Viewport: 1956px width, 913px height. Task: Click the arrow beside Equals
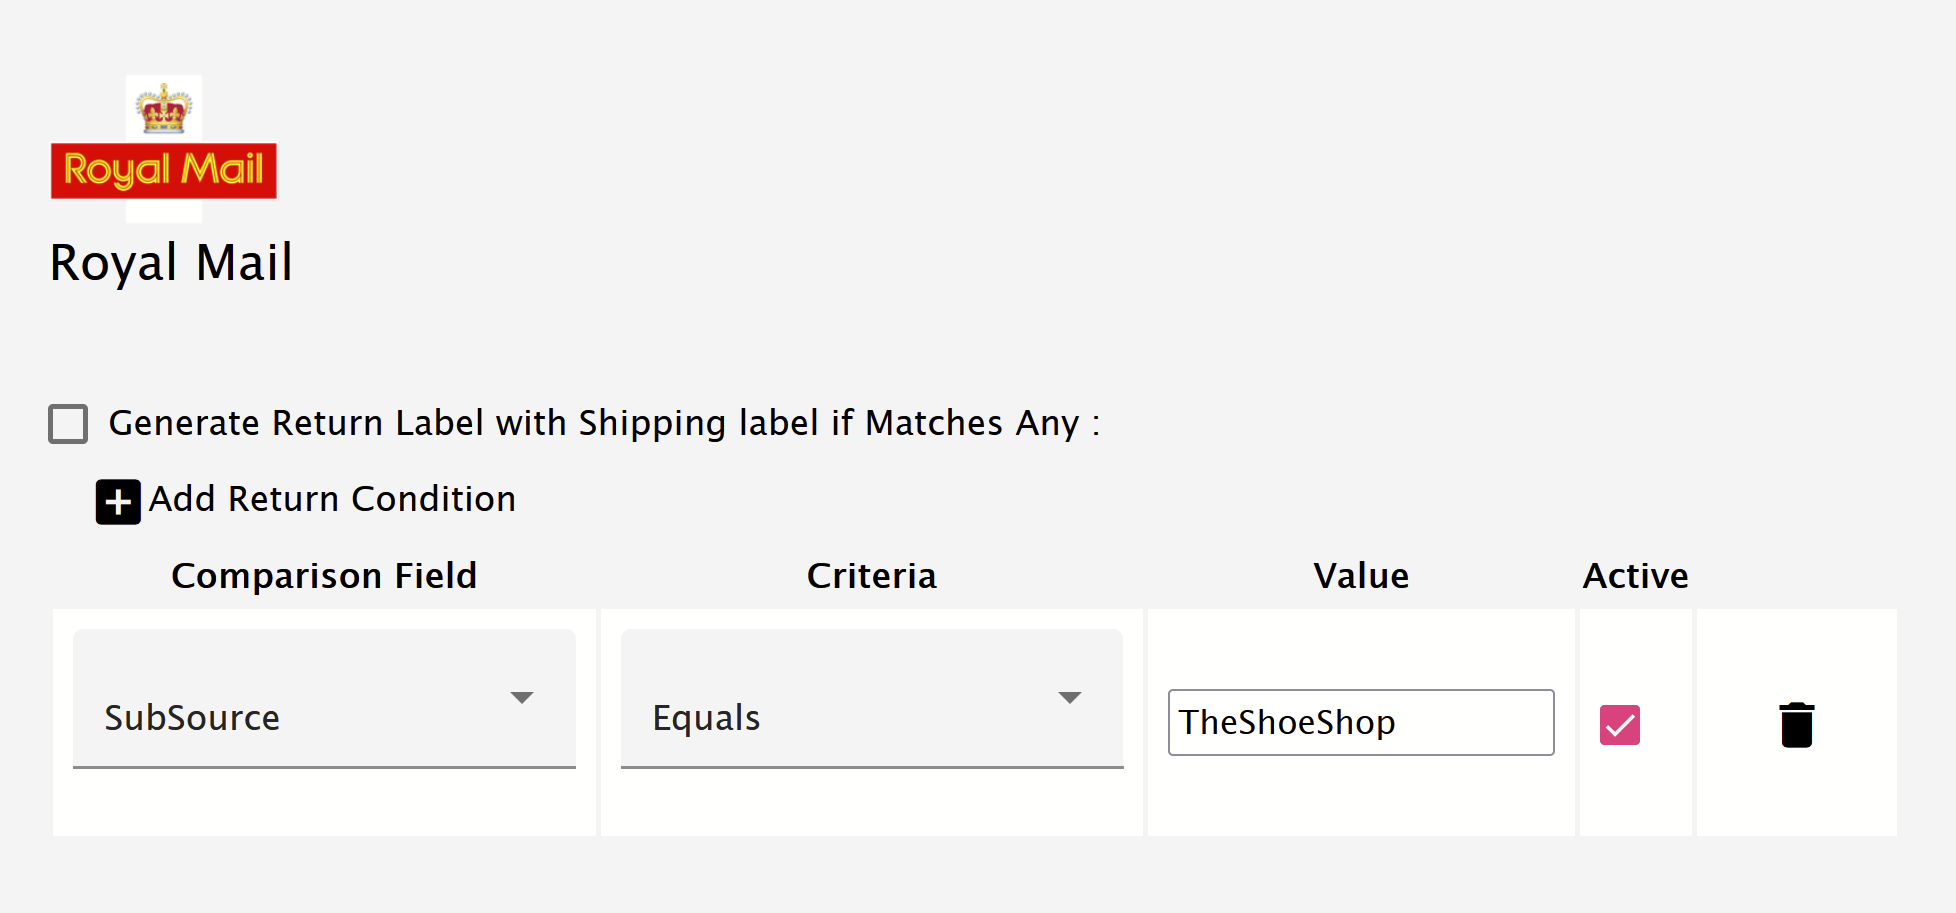(1070, 698)
